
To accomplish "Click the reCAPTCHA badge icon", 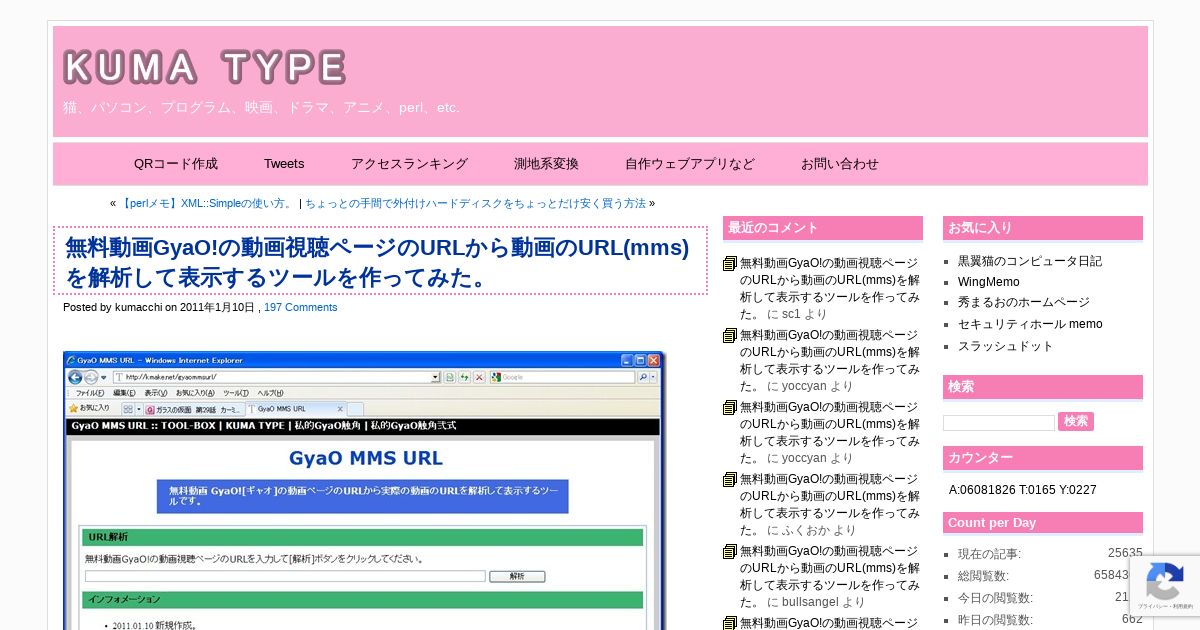I will [x=1164, y=583].
